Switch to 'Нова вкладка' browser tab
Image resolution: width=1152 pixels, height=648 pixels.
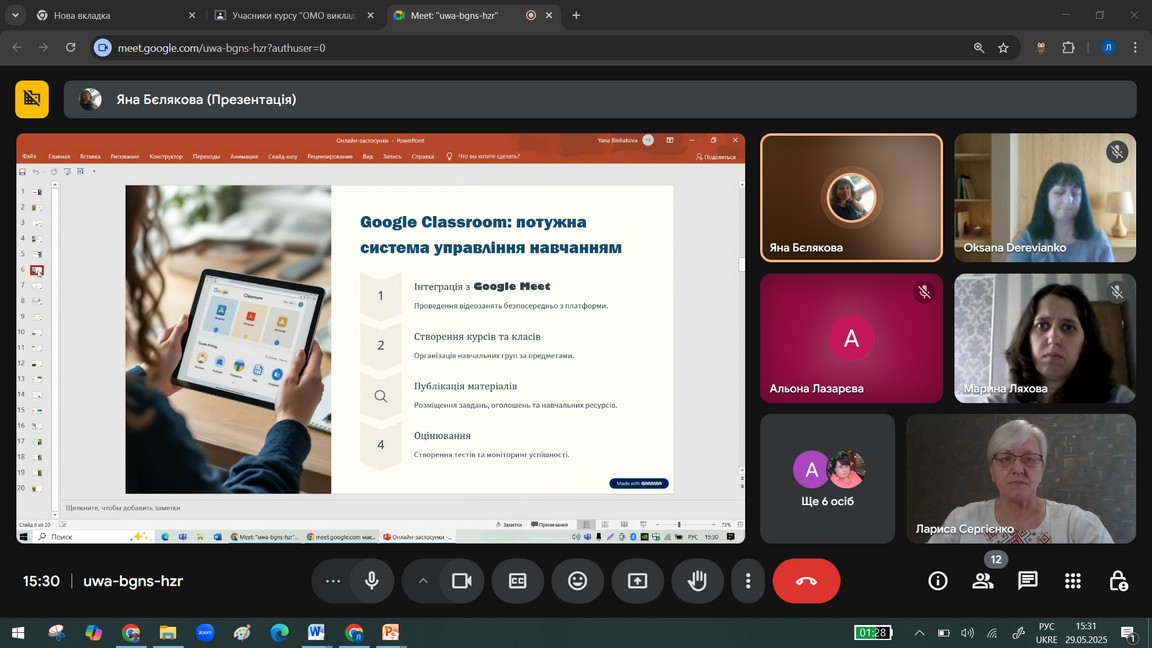click(x=116, y=15)
